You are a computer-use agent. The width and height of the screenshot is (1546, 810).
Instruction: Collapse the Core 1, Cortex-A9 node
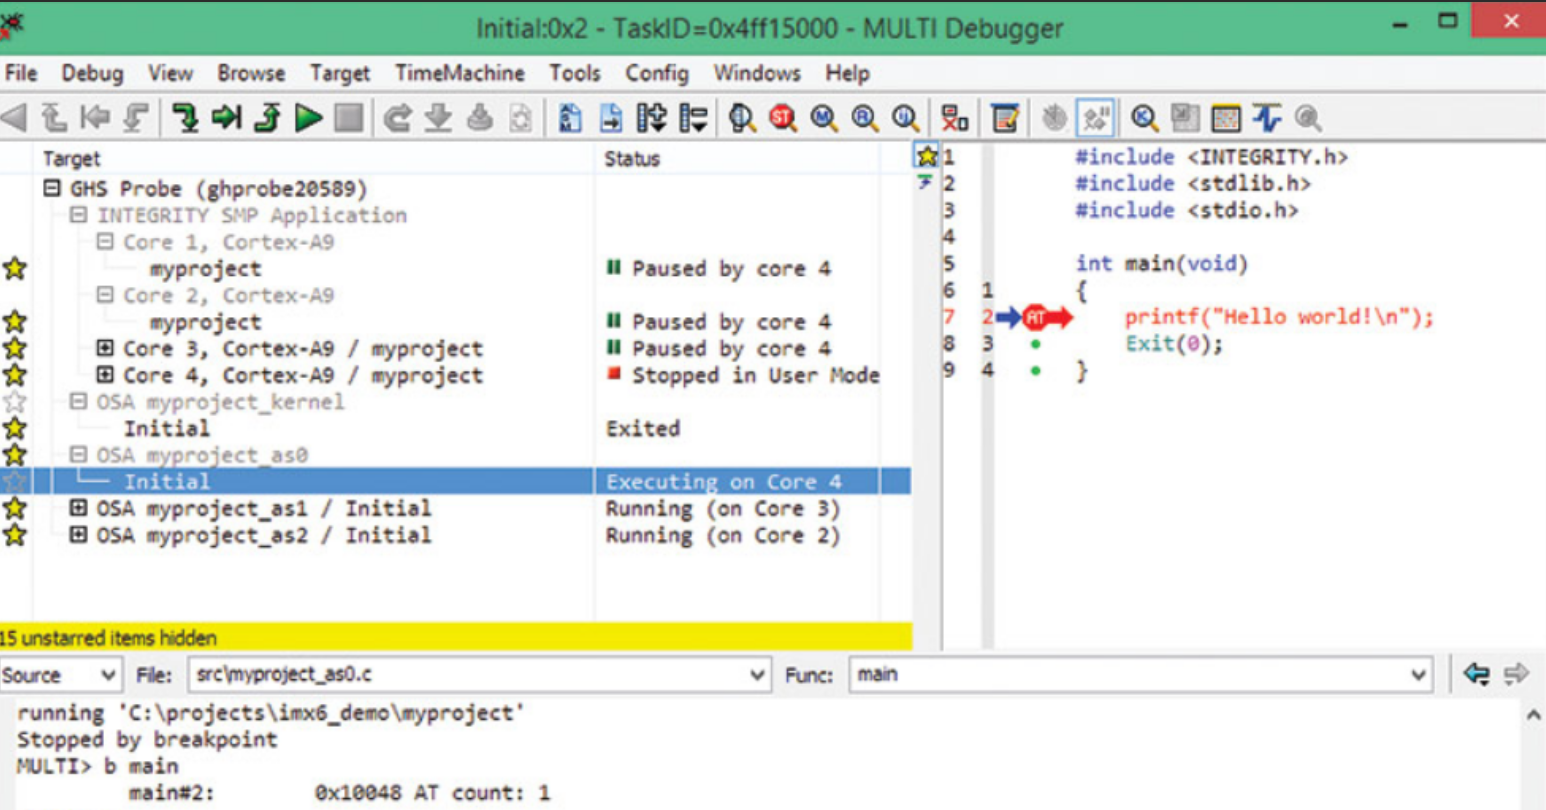point(105,242)
